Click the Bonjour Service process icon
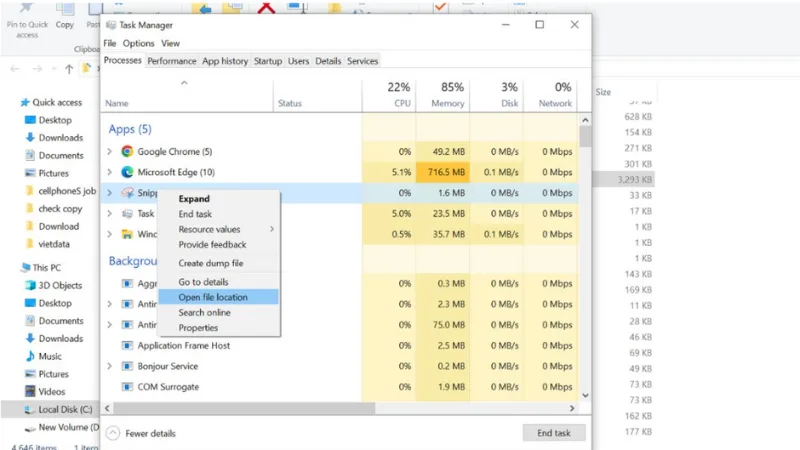 point(128,366)
